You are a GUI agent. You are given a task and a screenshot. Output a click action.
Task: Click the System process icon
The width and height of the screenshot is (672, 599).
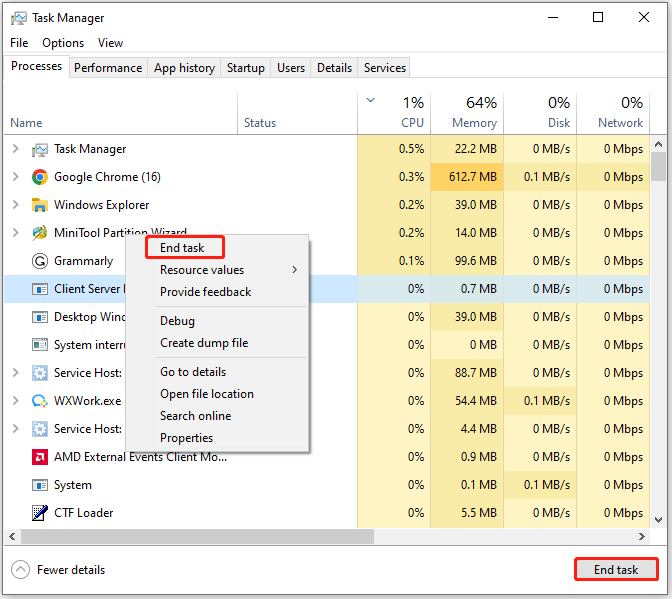[40, 485]
